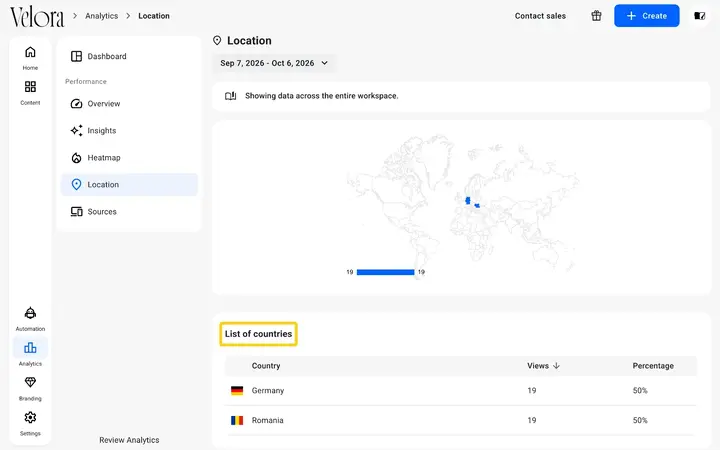Click the Country column header

coord(266,366)
